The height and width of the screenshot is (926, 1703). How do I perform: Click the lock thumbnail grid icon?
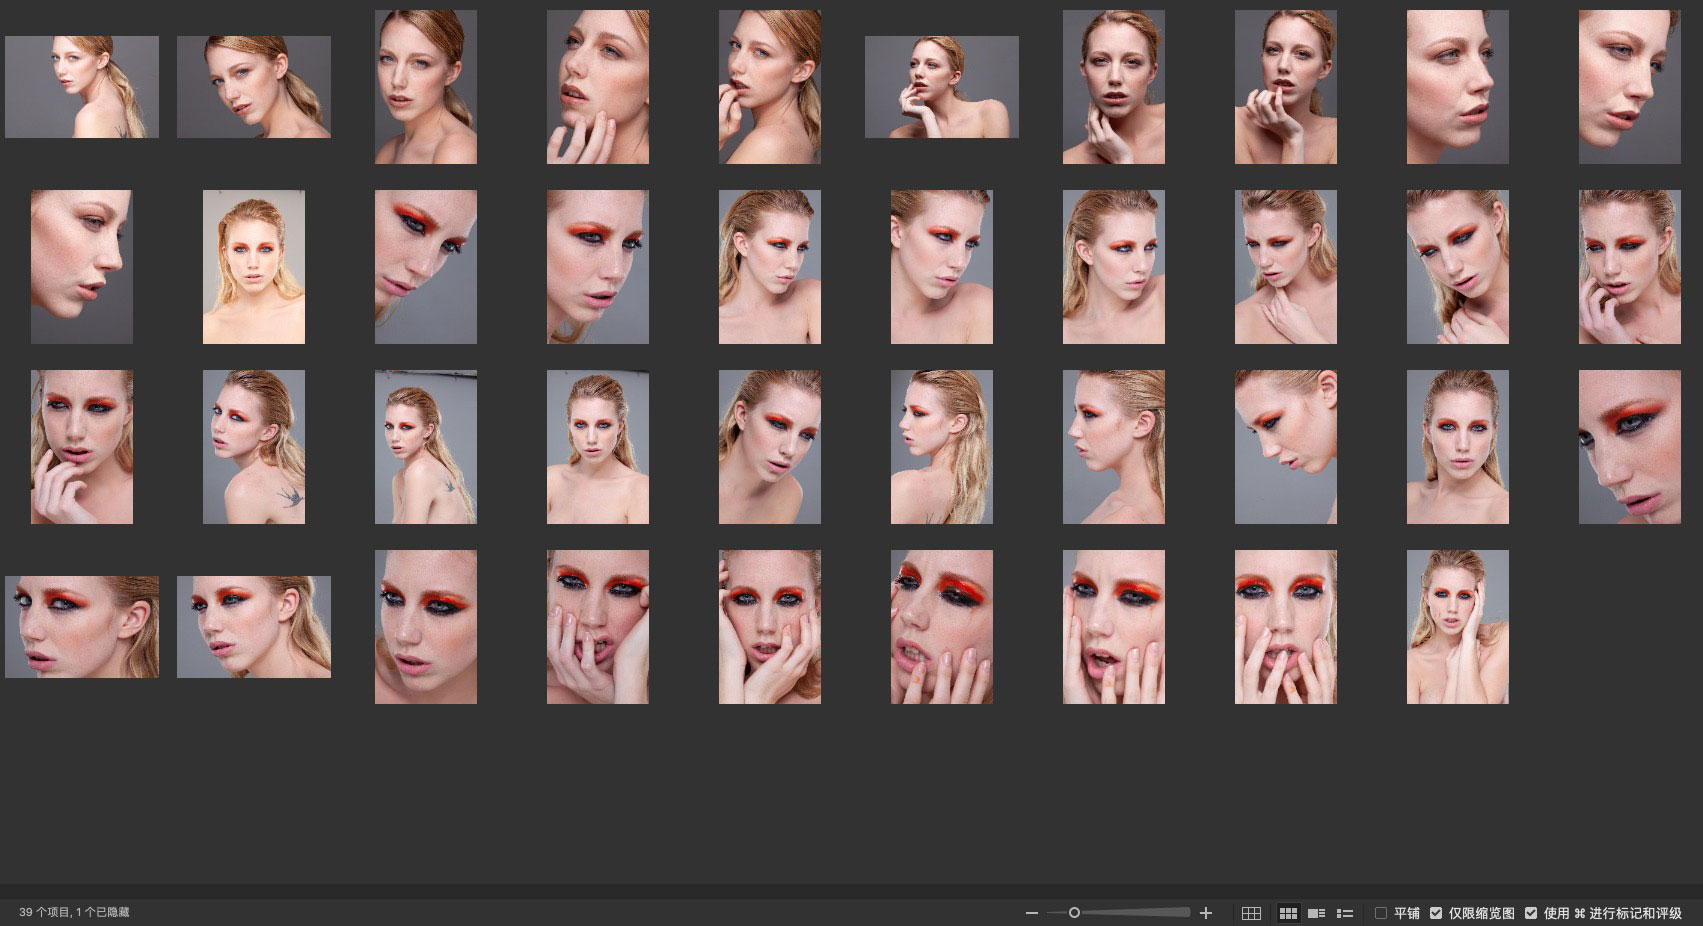[x=1251, y=913]
